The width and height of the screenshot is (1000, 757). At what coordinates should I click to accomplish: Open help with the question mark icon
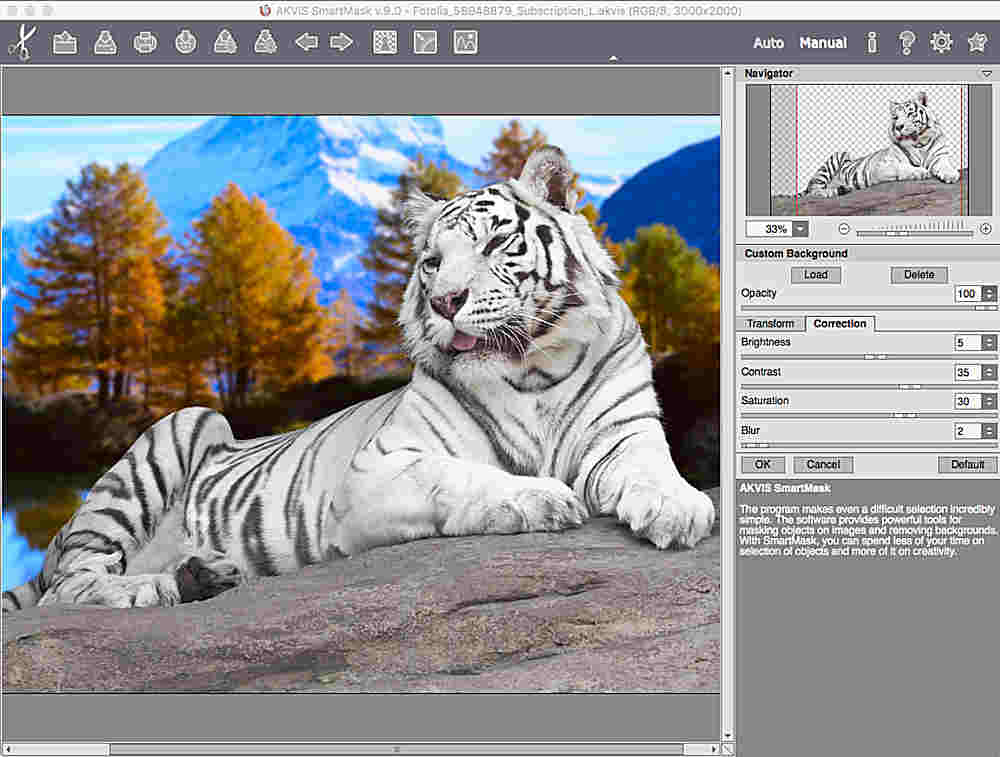coord(907,43)
